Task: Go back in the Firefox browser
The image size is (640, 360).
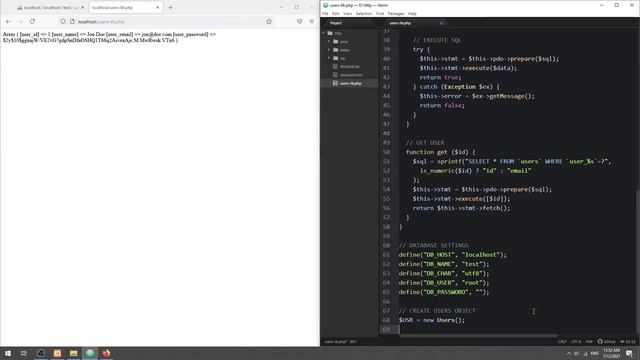Action: click(9, 21)
